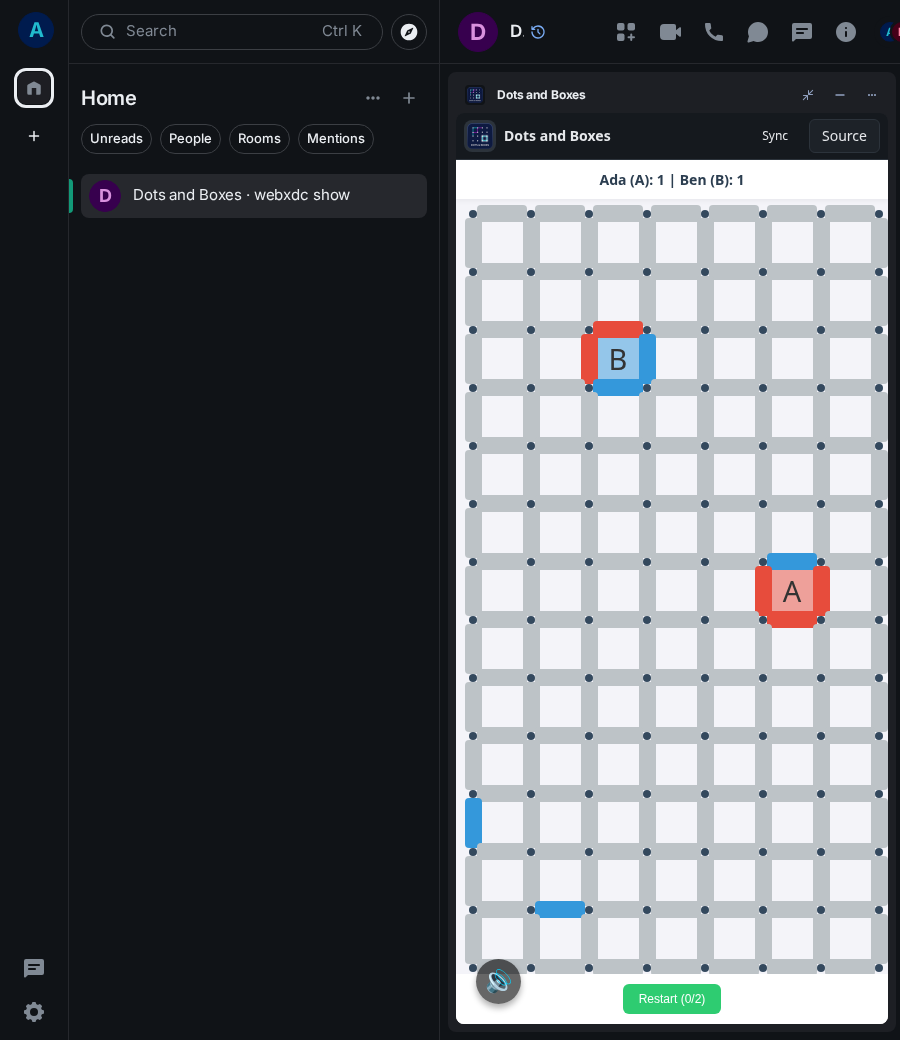
Task: Open Home options three-dot menu
Action: [x=373, y=98]
